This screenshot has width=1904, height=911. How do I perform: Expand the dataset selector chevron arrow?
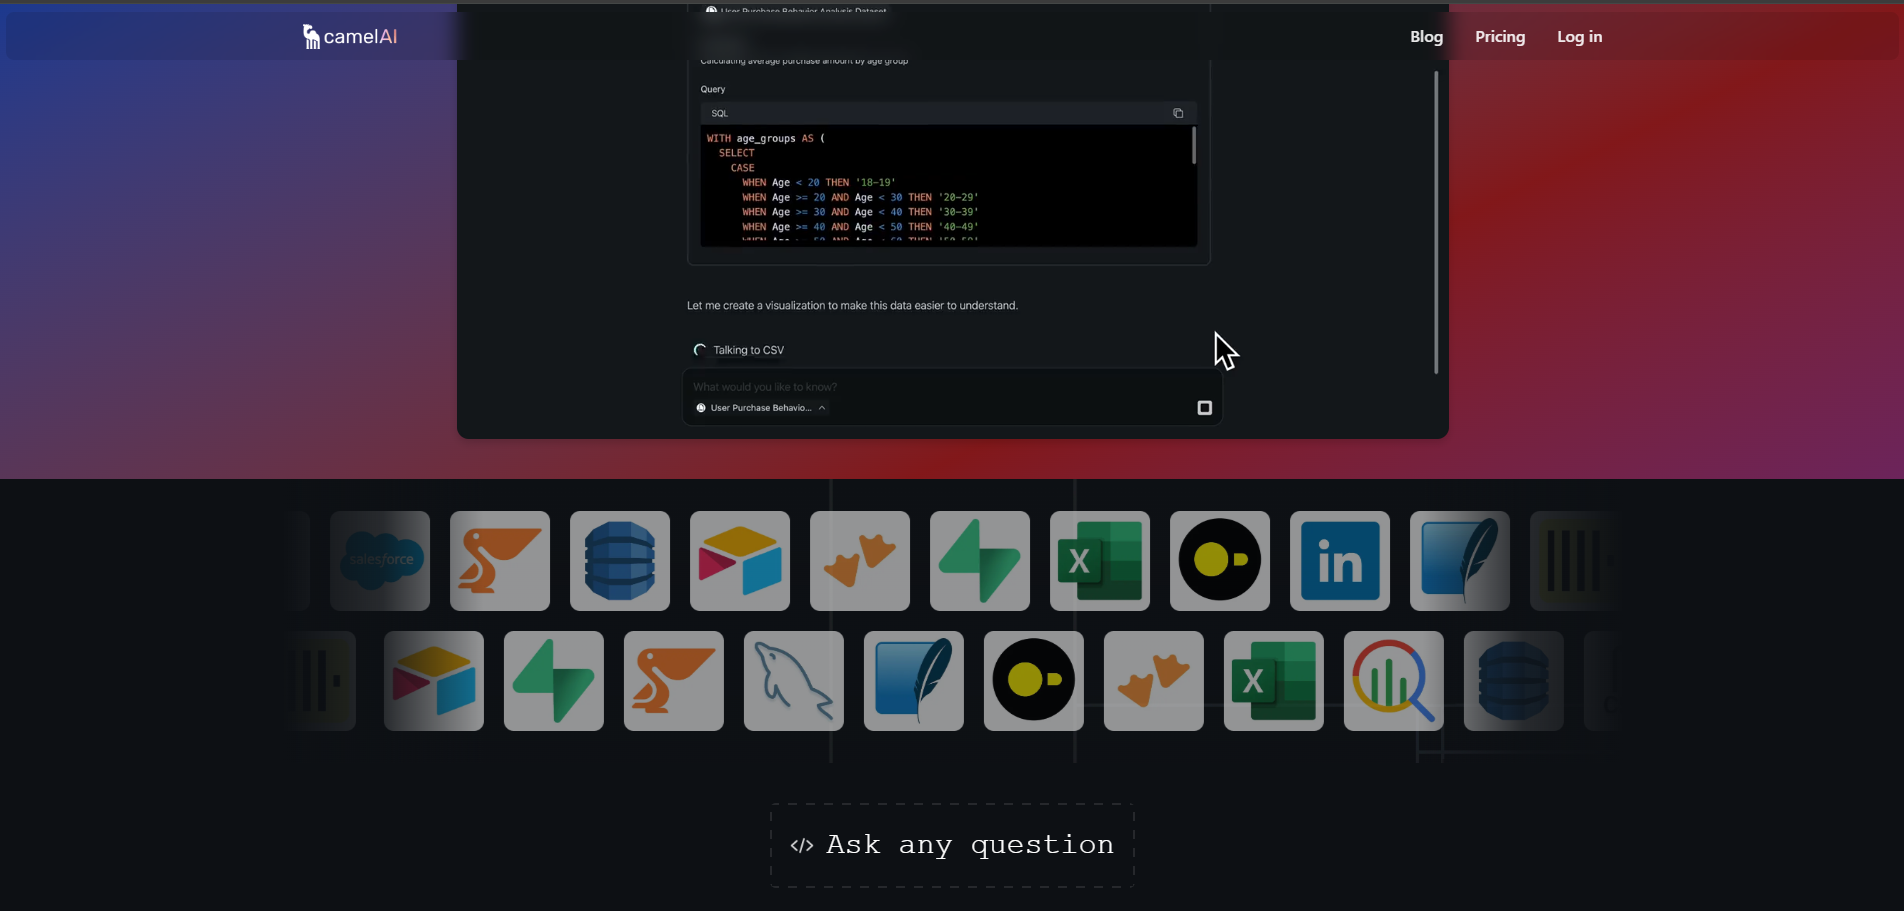[822, 408]
